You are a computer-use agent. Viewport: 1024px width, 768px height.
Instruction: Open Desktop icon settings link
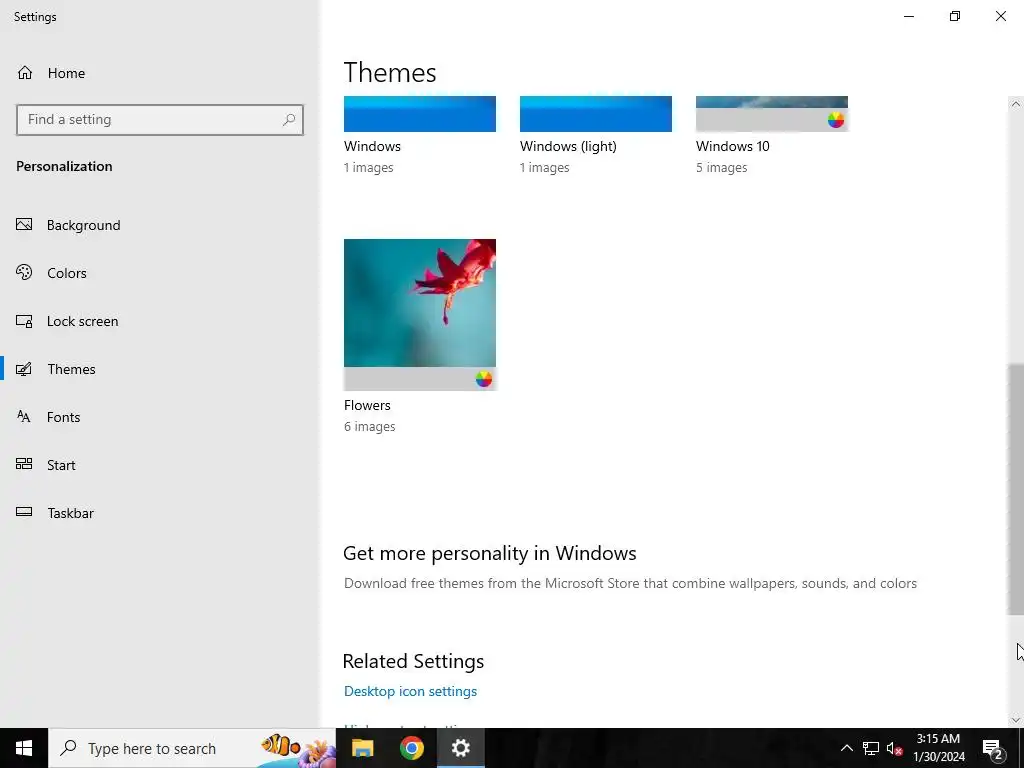[x=410, y=691]
